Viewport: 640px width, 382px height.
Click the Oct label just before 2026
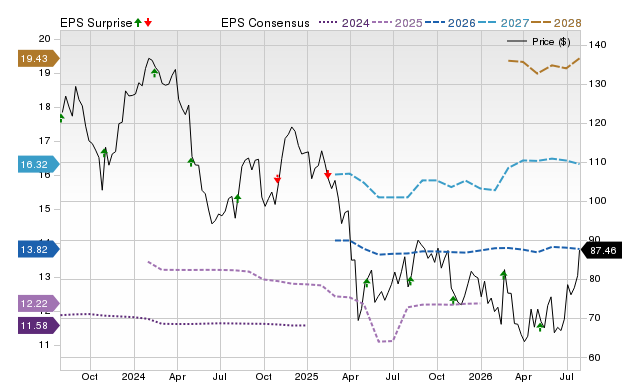point(437,376)
